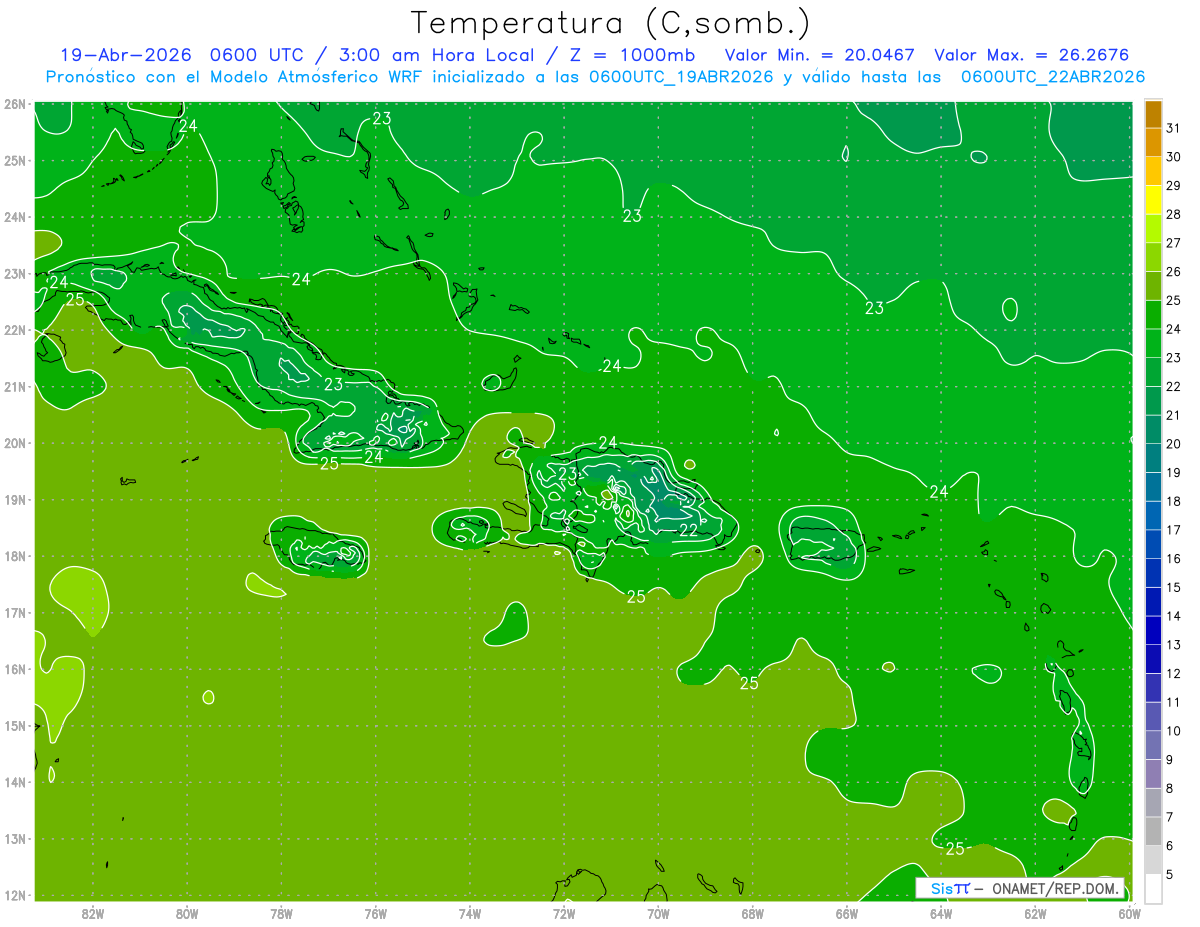Pick the white swatch at the legend bottom
1200x927 pixels.
click(1153, 888)
